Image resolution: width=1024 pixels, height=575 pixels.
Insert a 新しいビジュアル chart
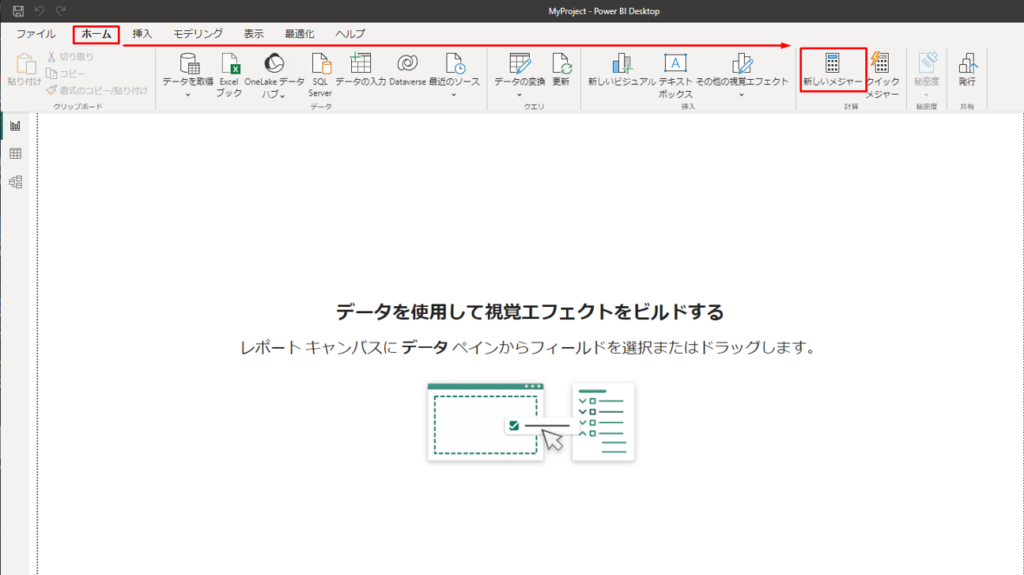(x=621, y=63)
